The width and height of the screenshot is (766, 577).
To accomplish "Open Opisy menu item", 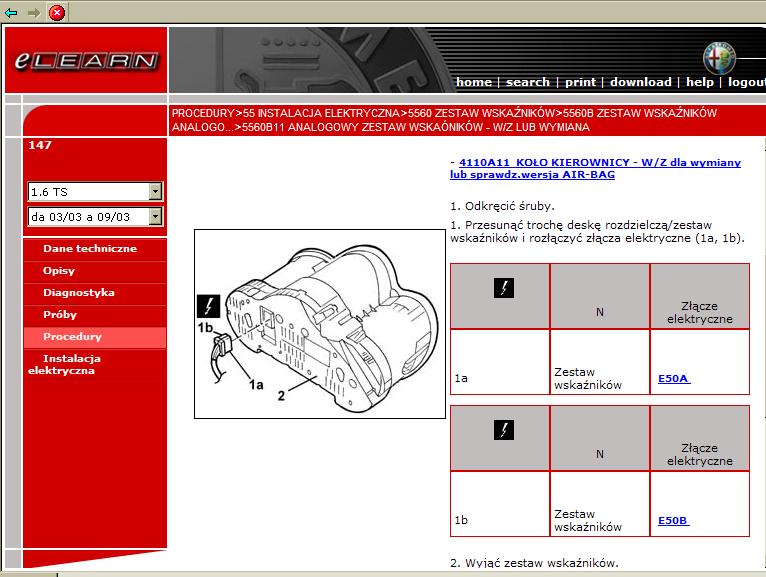I will click(x=59, y=271).
